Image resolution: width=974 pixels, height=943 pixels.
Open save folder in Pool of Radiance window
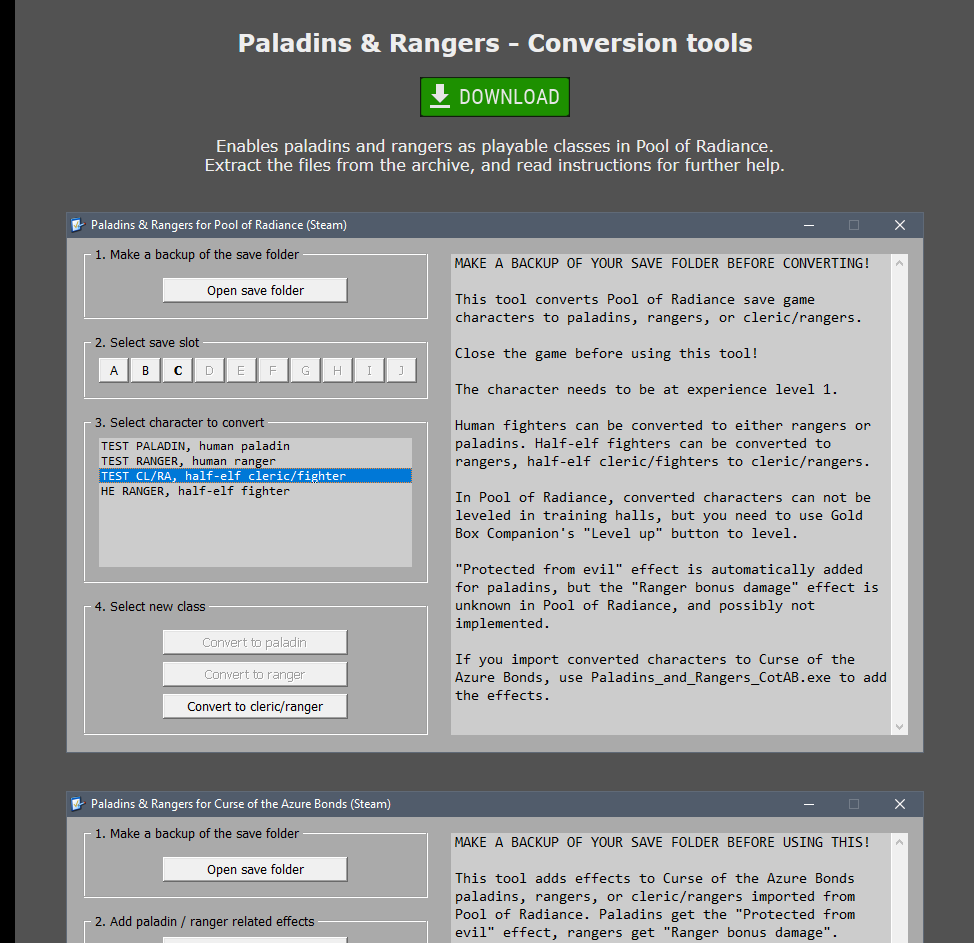click(255, 290)
